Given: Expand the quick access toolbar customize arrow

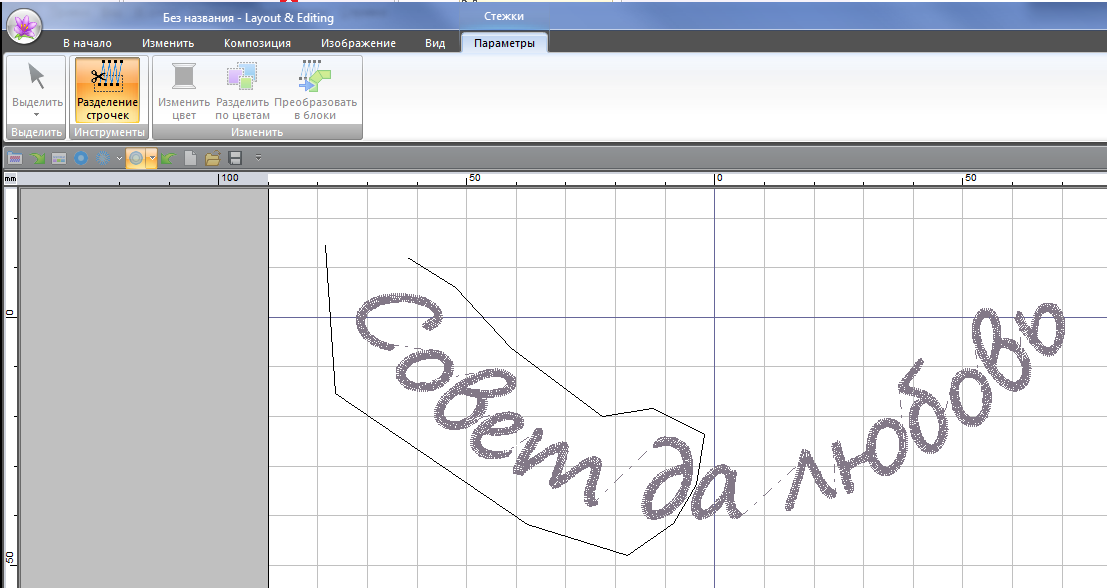Looking at the screenshot, I should click(x=258, y=158).
